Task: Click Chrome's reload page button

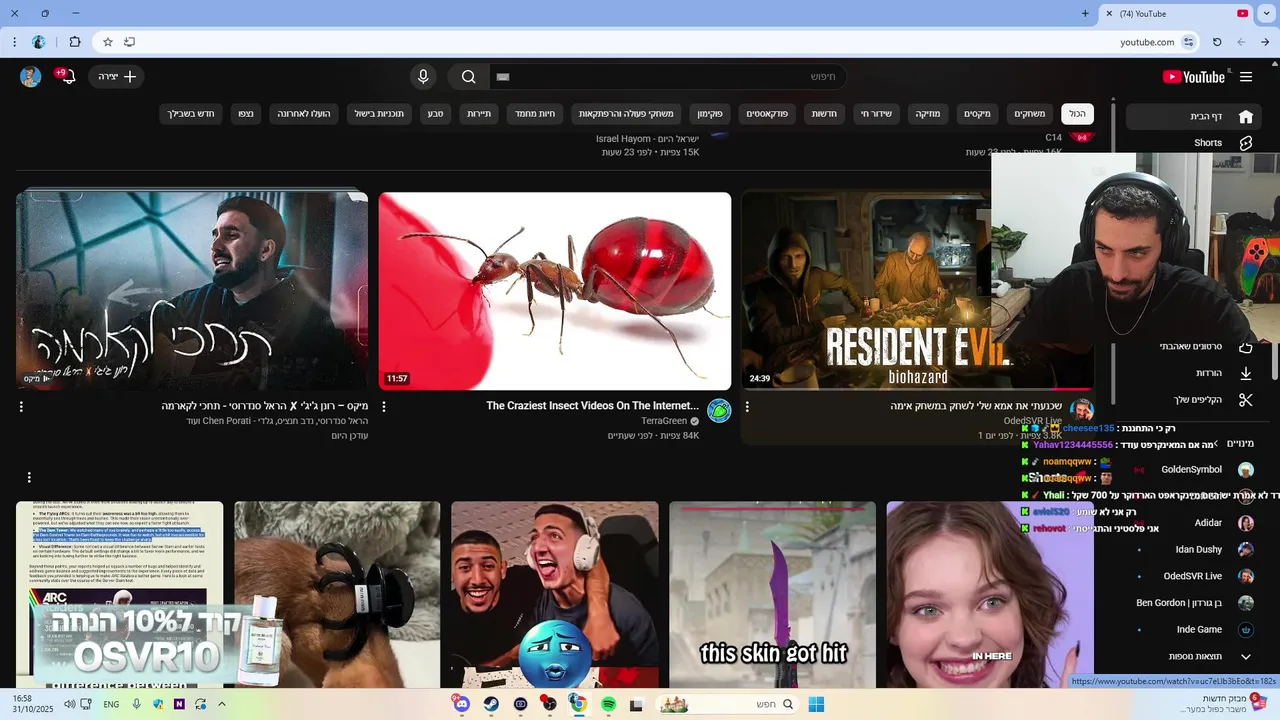Action: (1217, 42)
